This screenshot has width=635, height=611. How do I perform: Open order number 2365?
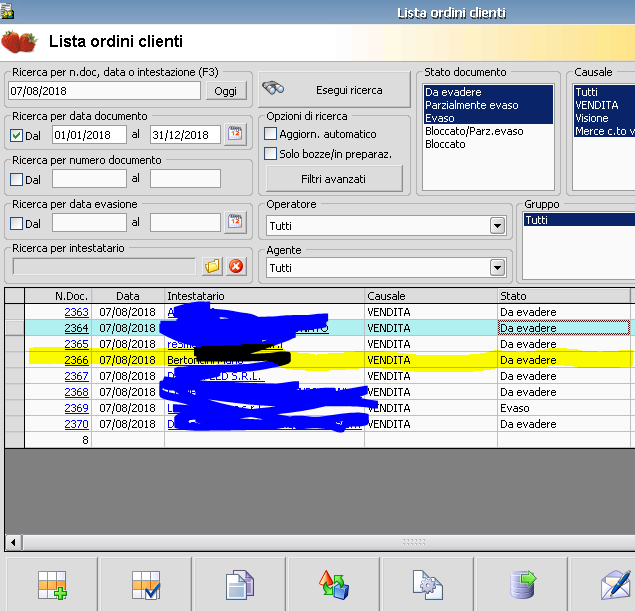[x=76, y=344]
